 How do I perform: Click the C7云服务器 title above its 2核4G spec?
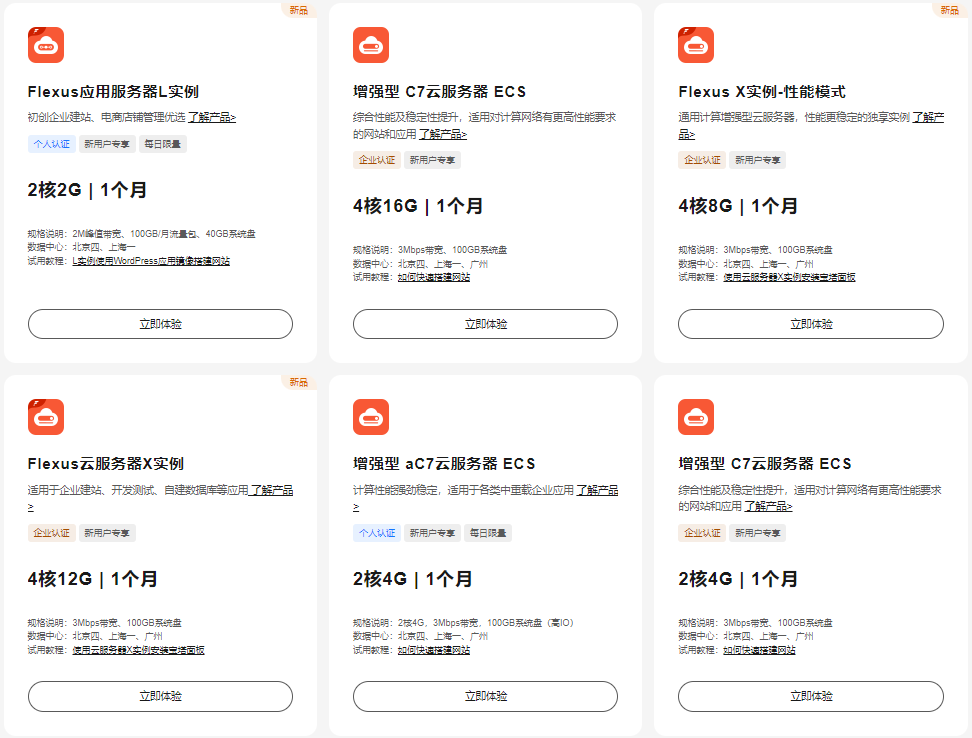pos(765,463)
